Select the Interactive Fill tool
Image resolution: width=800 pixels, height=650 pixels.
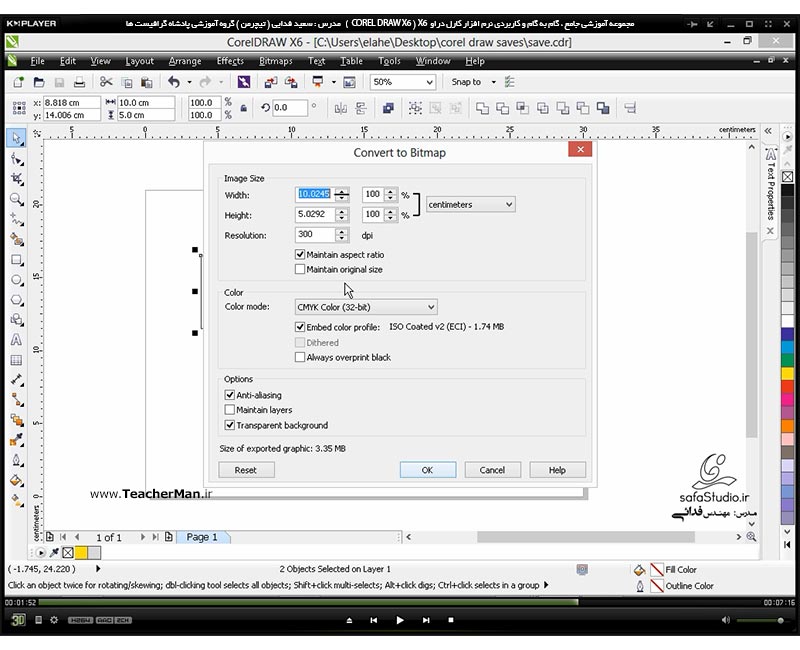pos(17,501)
